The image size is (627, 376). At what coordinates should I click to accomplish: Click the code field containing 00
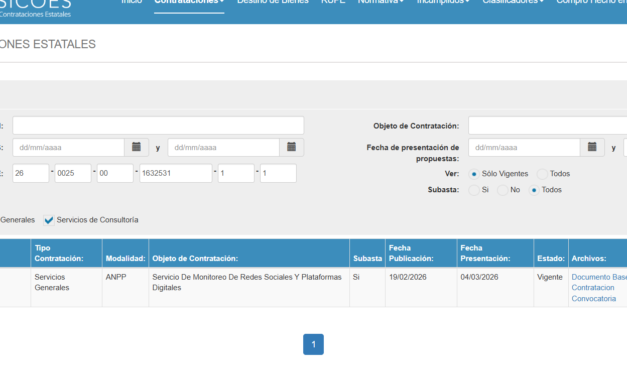tap(115, 173)
